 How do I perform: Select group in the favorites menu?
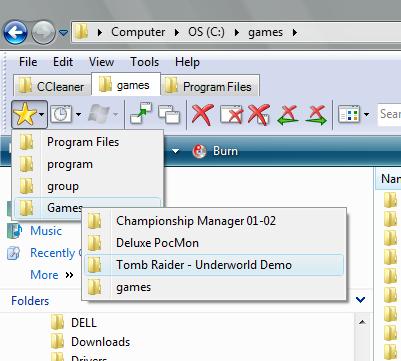coord(88,186)
